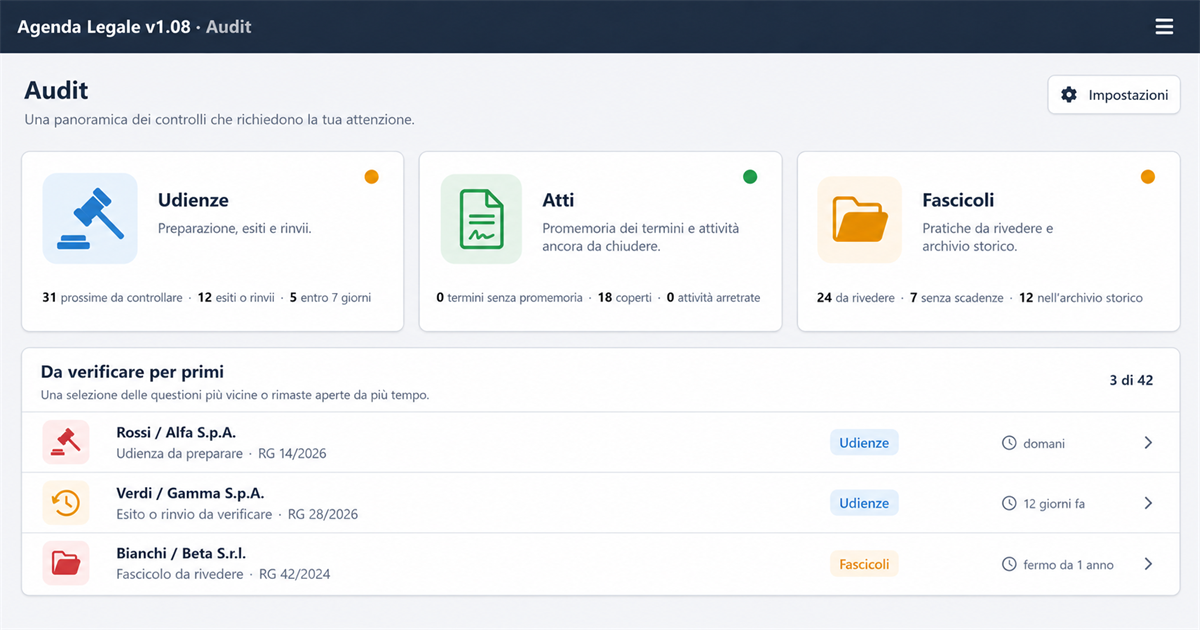The width and height of the screenshot is (1200, 630).
Task: Select the Udienze tag on Rossi / Alfa row
Action: click(x=864, y=443)
